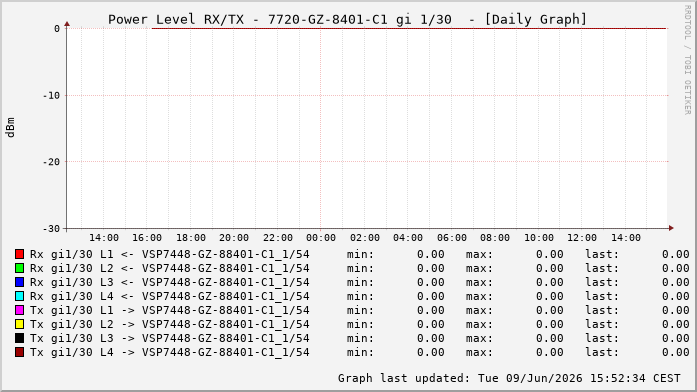Click the 02:00 time axis label
Viewport: 697px width, 392px height.
tap(365, 238)
